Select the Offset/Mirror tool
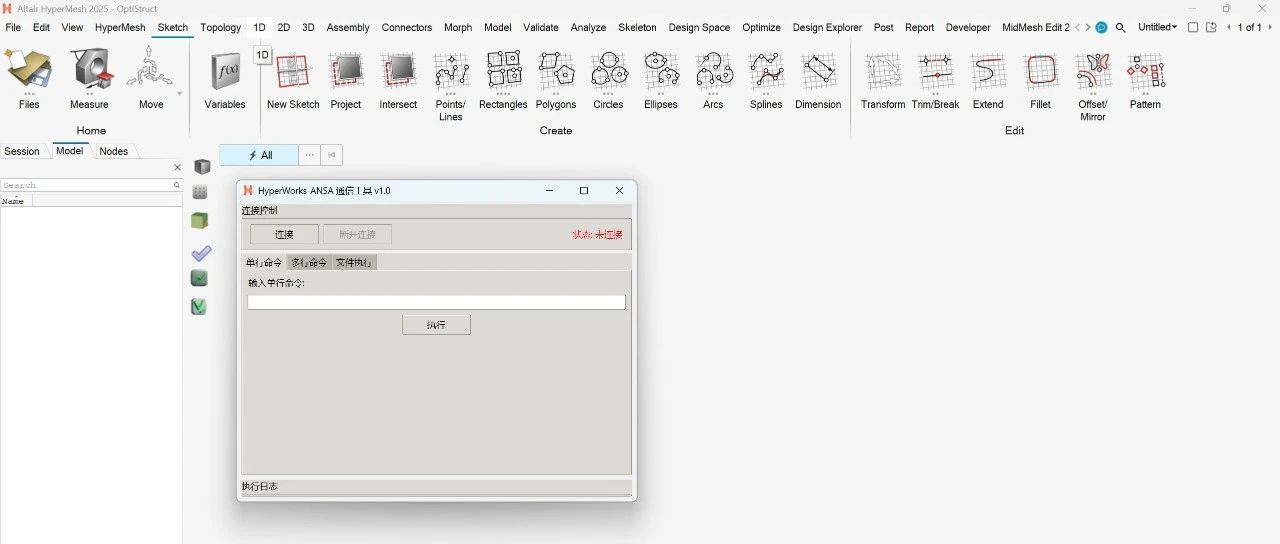1280x544 pixels. pos(1093,86)
